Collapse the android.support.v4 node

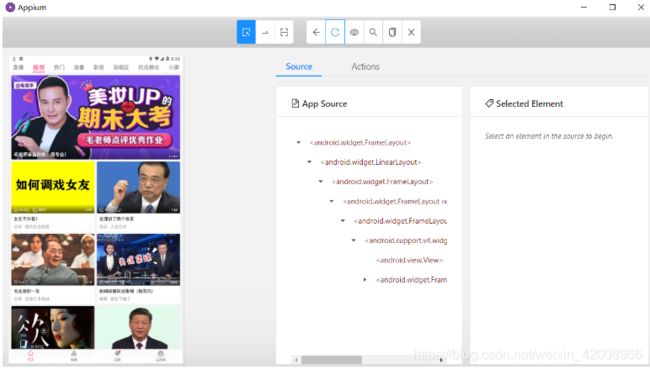pos(354,240)
